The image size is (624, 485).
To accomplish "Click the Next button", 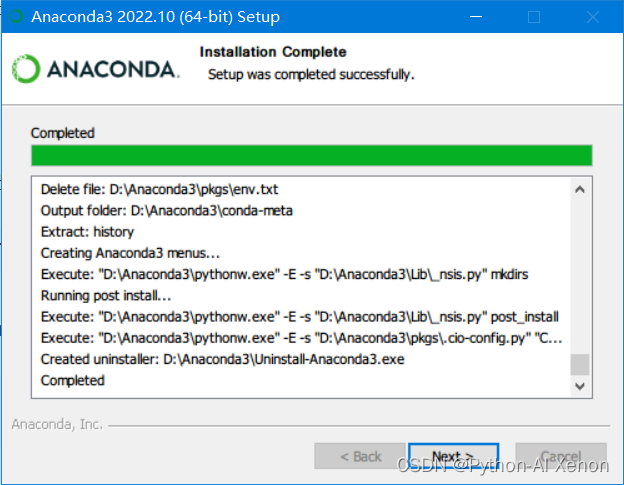I will [453, 456].
